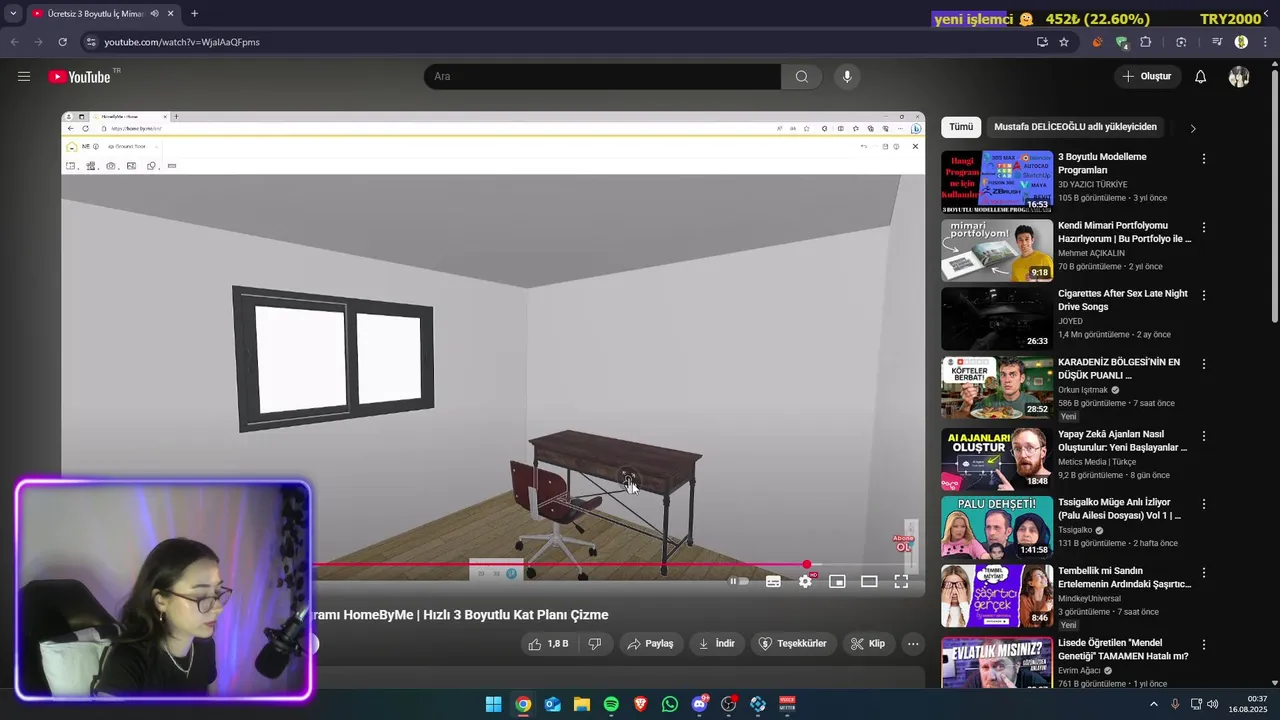Open File Explorer from the taskbar
This screenshot has height=720, width=1280.
click(x=582, y=704)
